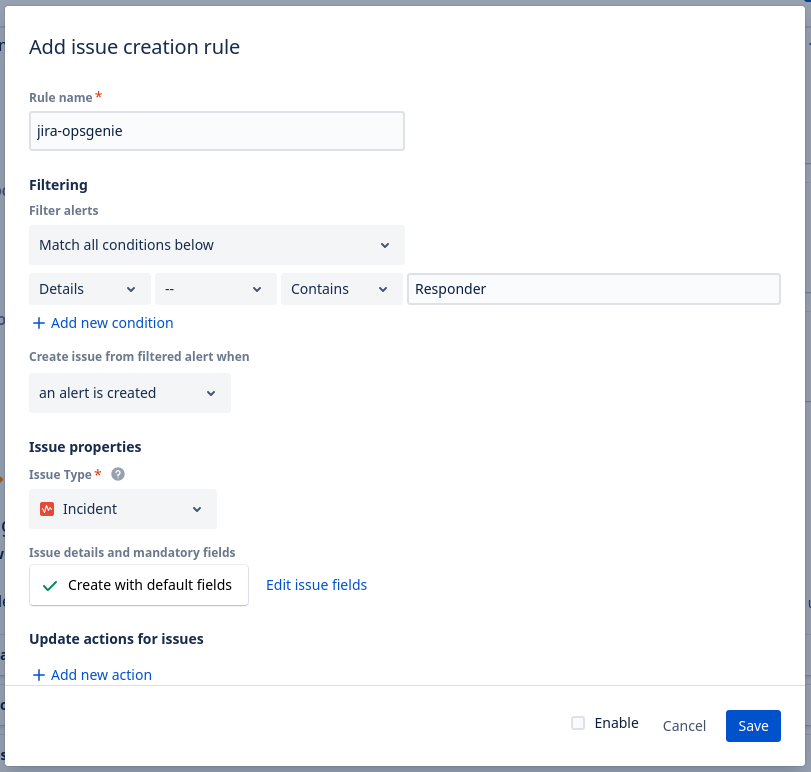
Task: Click the red Incident issue type icon
Action: coord(46,509)
